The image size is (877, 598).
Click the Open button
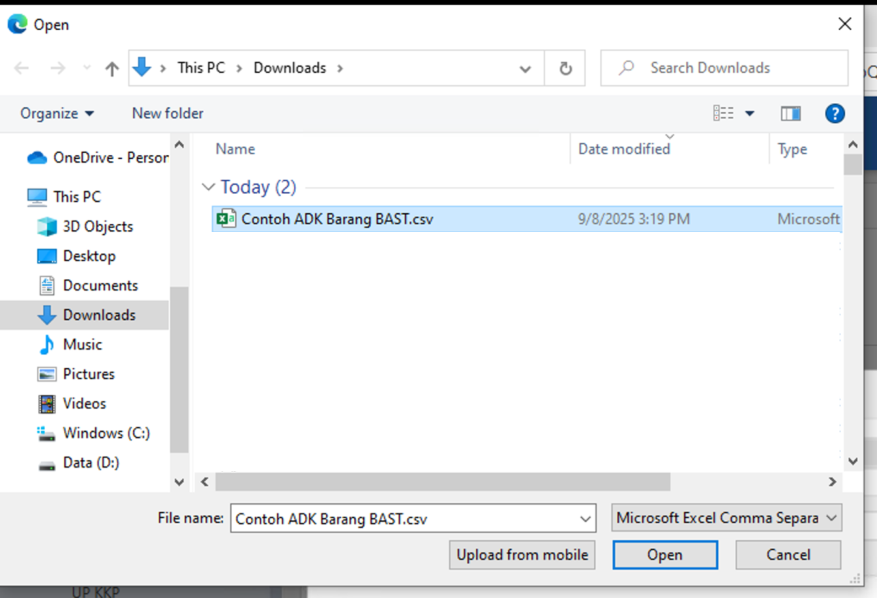pos(664,555)
